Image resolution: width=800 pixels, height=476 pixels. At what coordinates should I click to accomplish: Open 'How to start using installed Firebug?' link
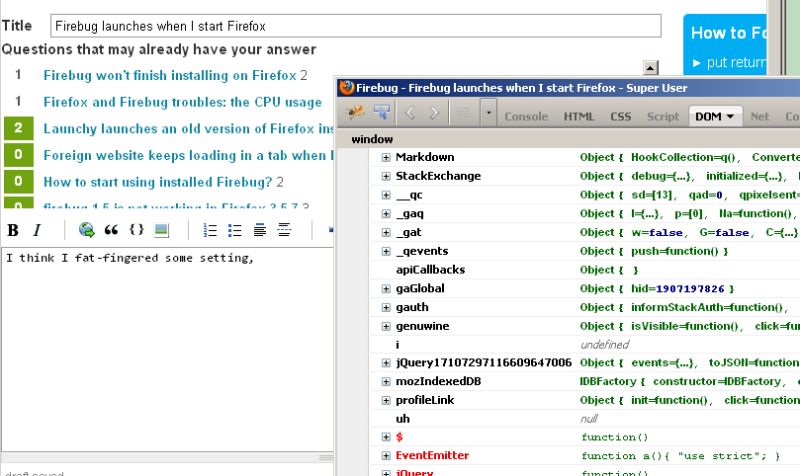click(158, 182)
